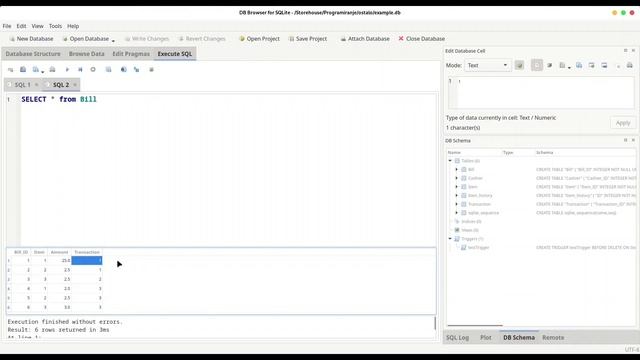Select the SQL 2 editor tab
640x360 pixels.
click(x=60, y=84)
